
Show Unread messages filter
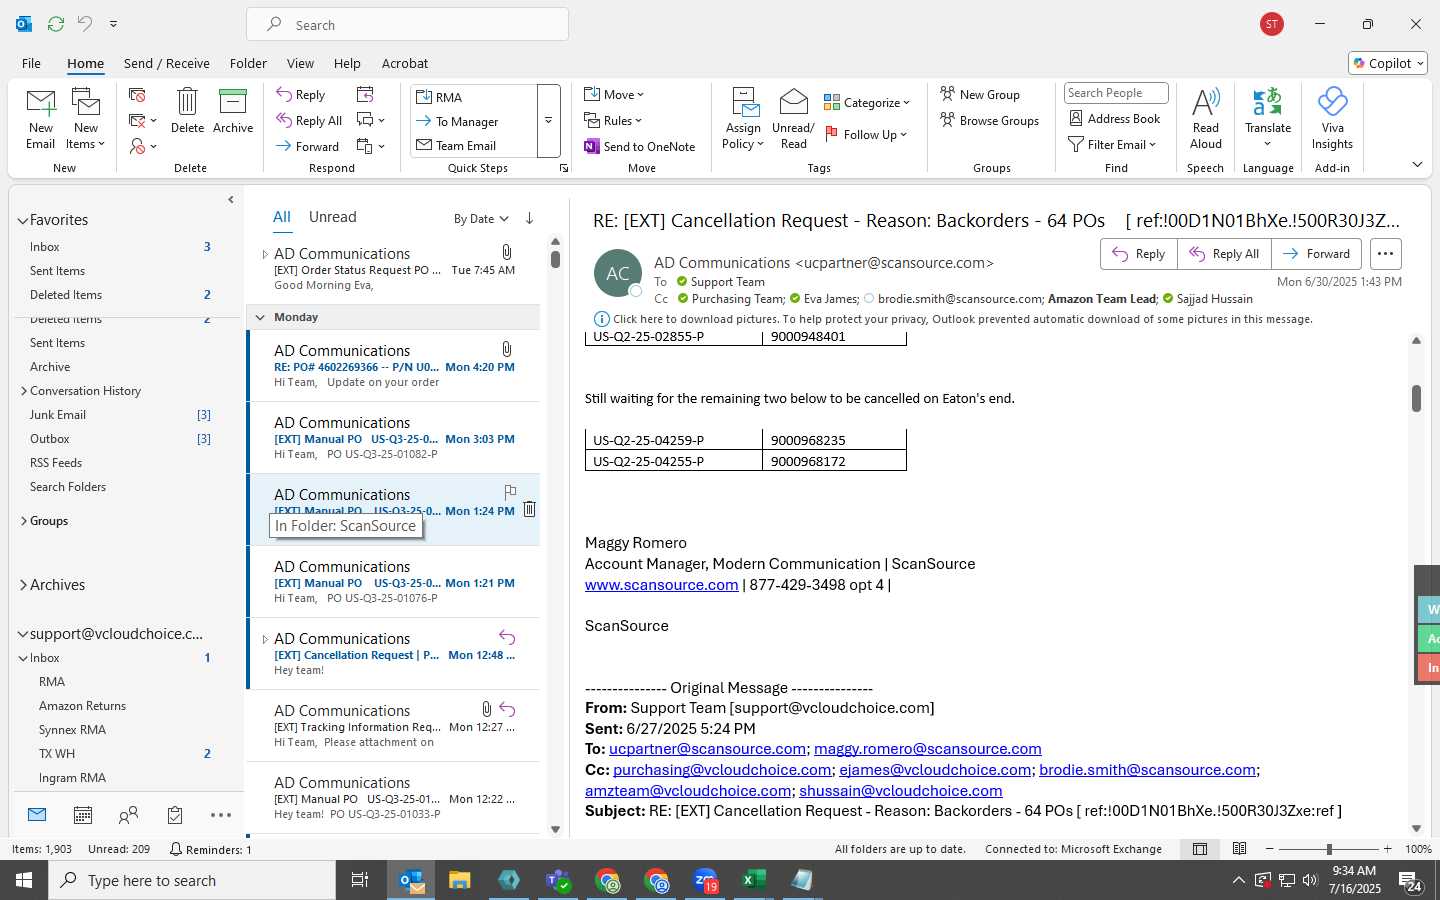tap(332, 217)
